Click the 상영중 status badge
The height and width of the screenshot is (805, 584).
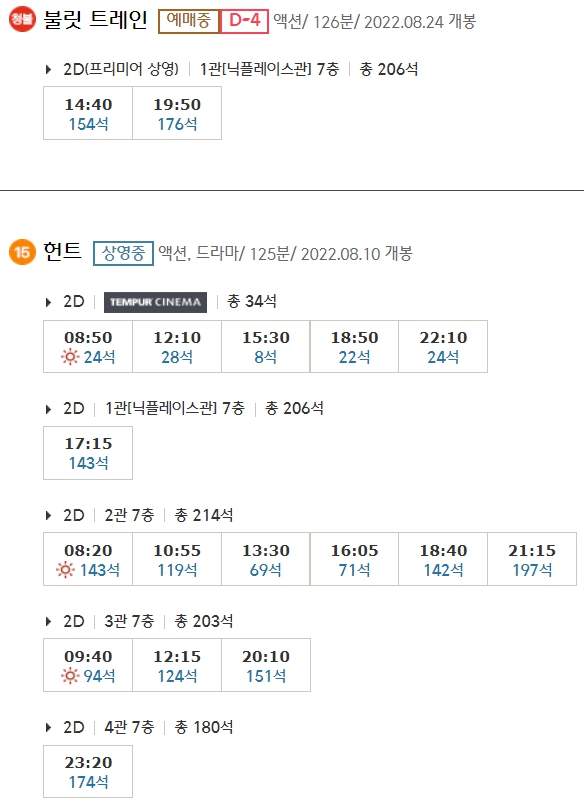click(123, 254)
